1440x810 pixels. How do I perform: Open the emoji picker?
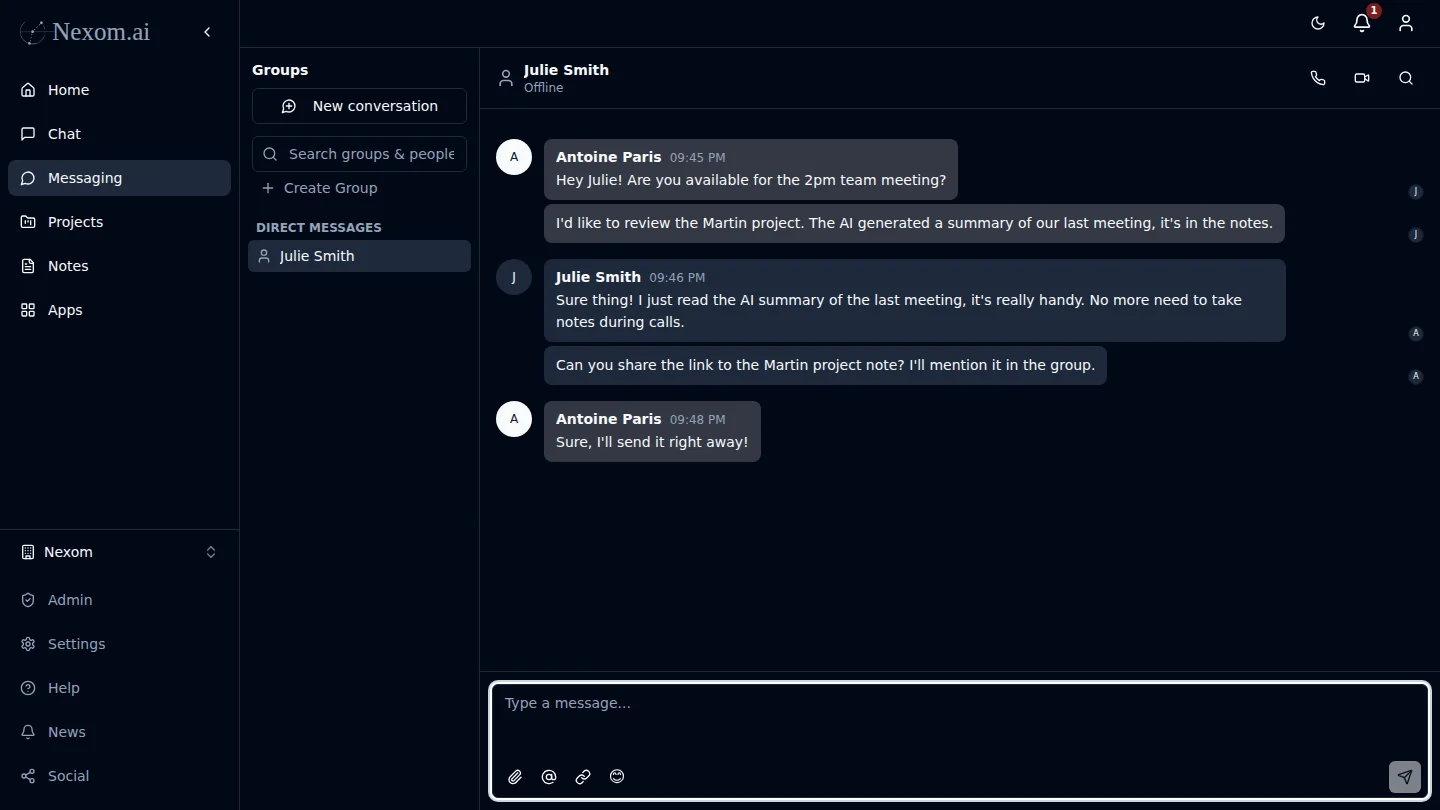coord(617,777)
